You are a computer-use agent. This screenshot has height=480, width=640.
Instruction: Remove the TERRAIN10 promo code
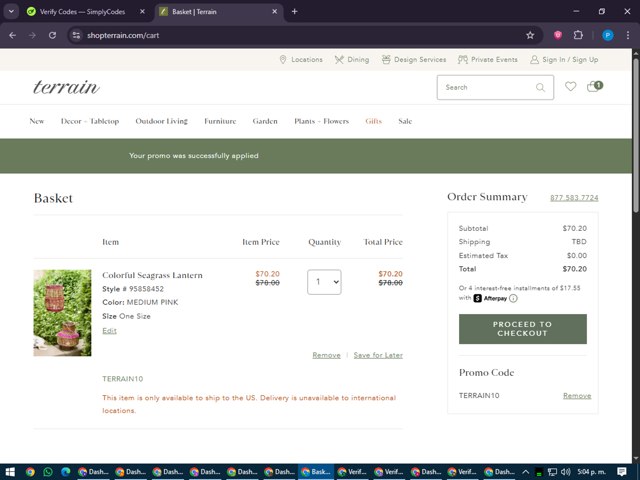[577, 396]
